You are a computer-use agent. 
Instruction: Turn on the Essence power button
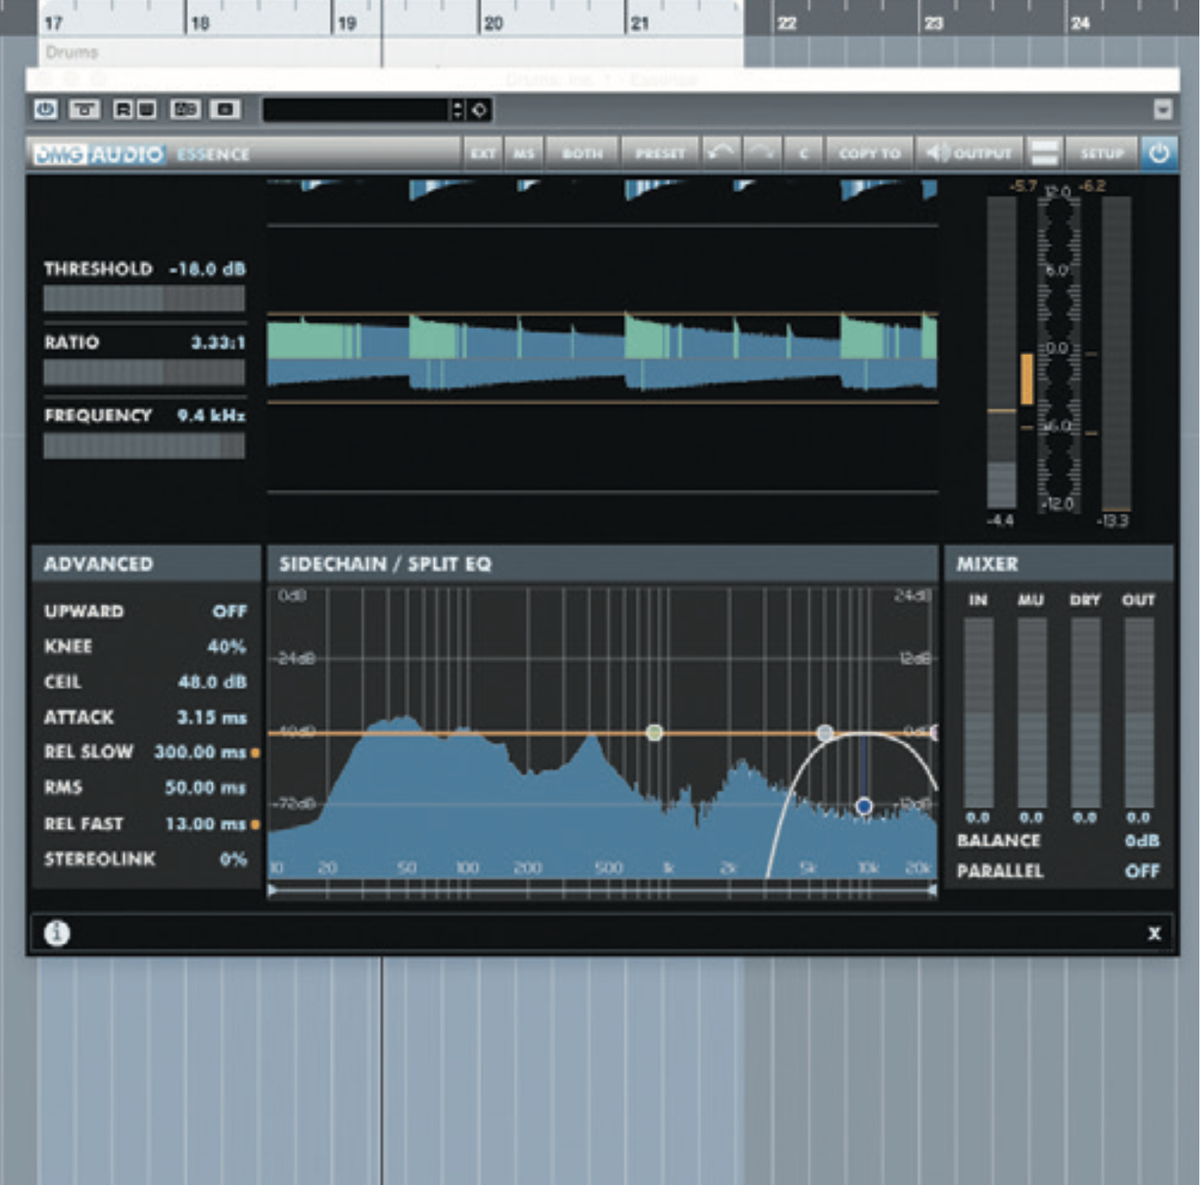1159,153
